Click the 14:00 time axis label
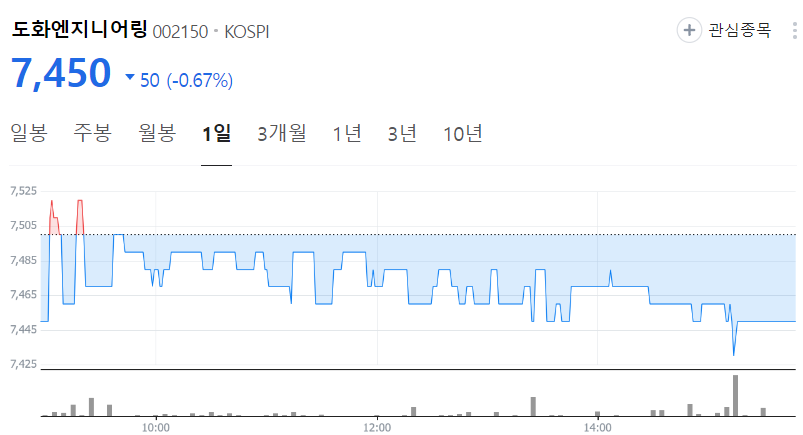The height and width of the screenshot is (435, 803). click(598, 427)
